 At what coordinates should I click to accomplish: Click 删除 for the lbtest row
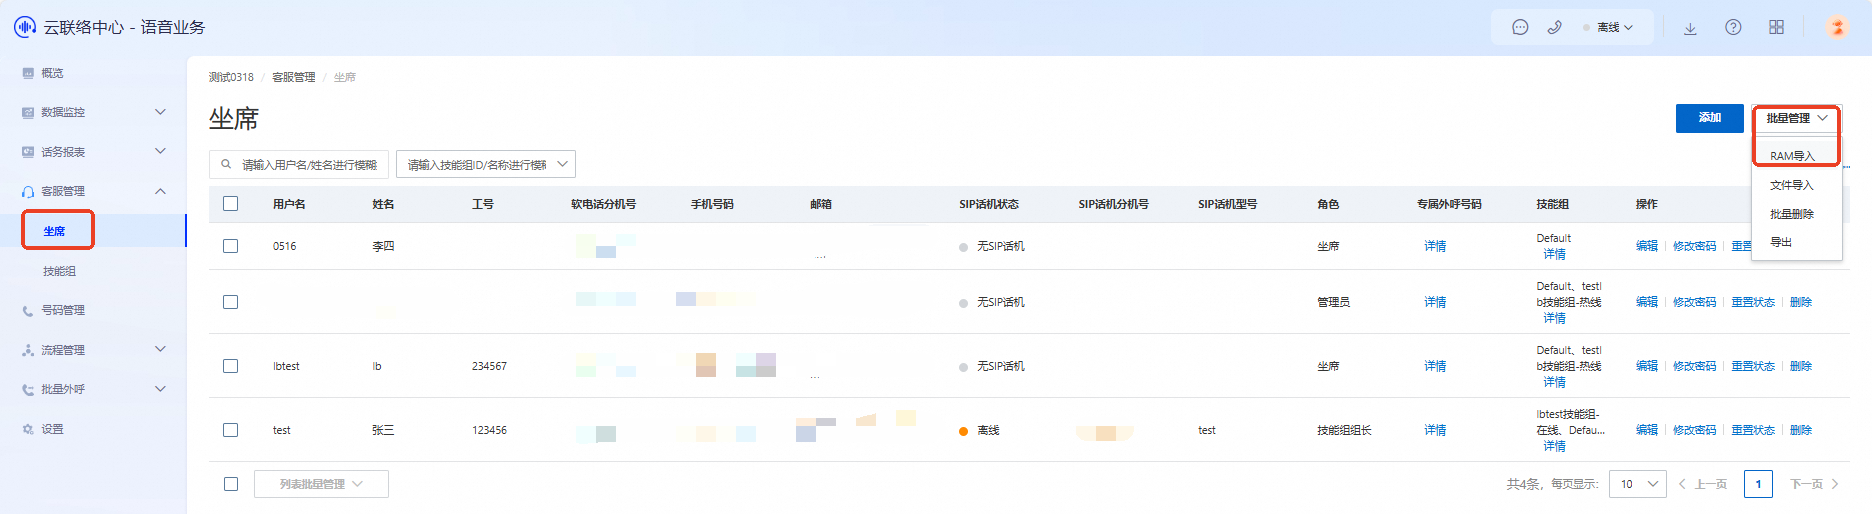(x=1801, y=366)
